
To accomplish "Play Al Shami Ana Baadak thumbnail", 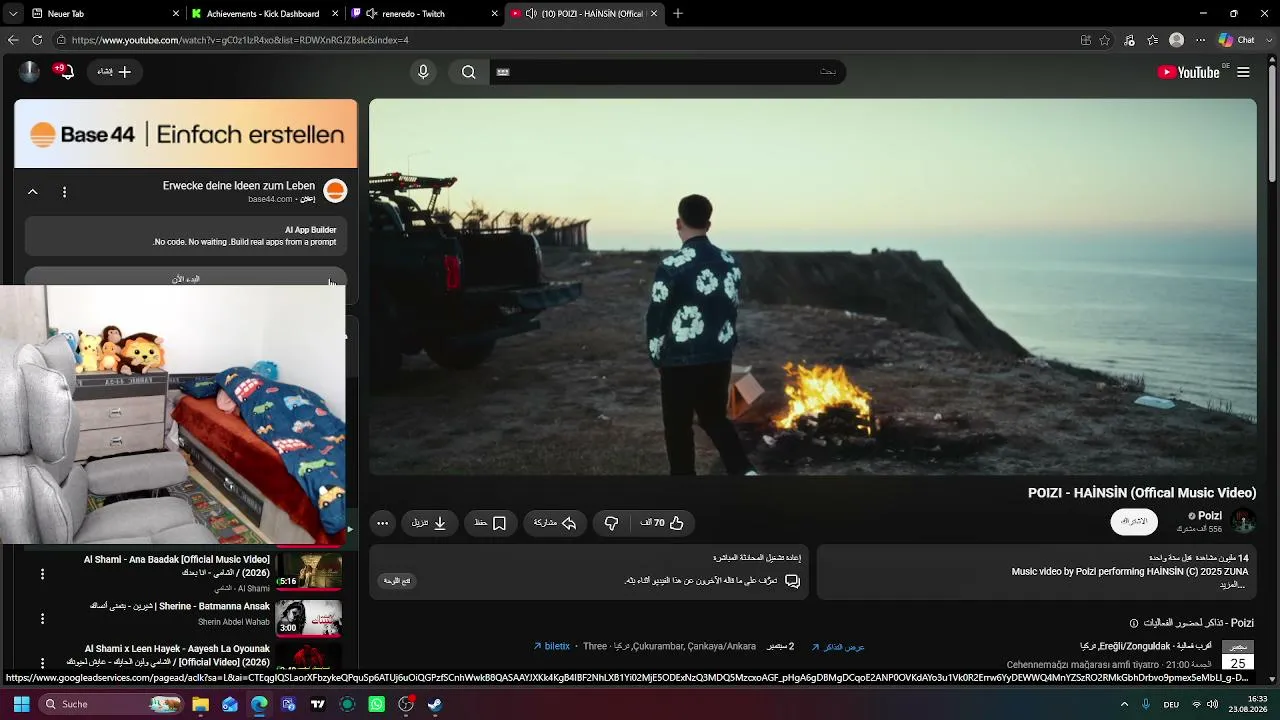I will click(x=309, y=571).
